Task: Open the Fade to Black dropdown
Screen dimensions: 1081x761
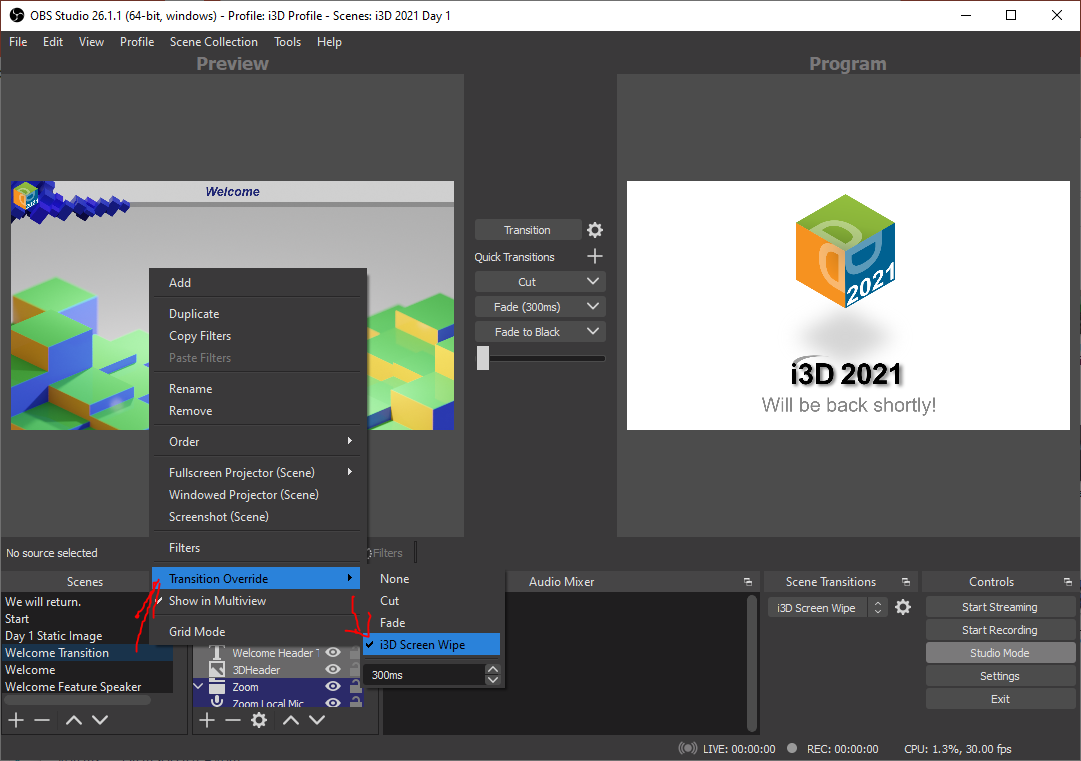Action: click(x=592, y=331)
